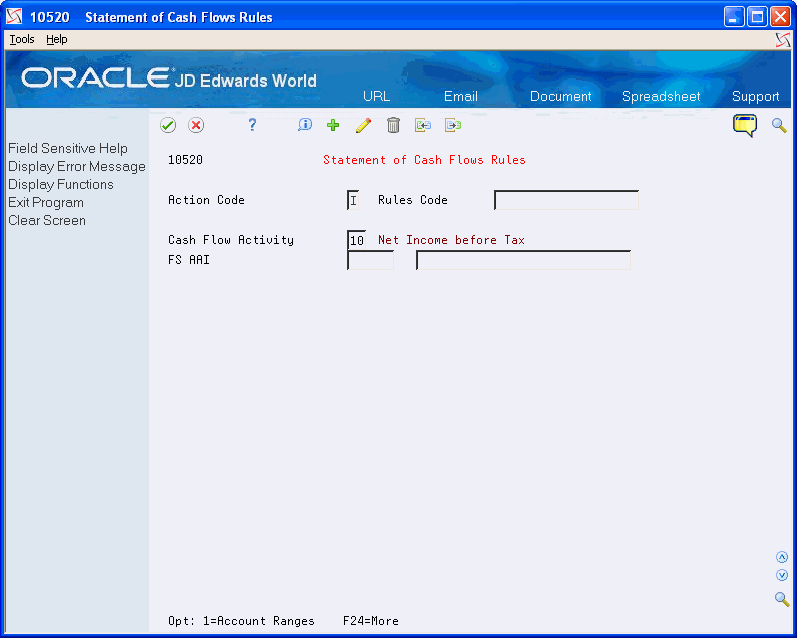The width and height of the screenshot is (797, 638).
Task: Click the top-right magnifier search icon
Action: click(x=779, y=125)
